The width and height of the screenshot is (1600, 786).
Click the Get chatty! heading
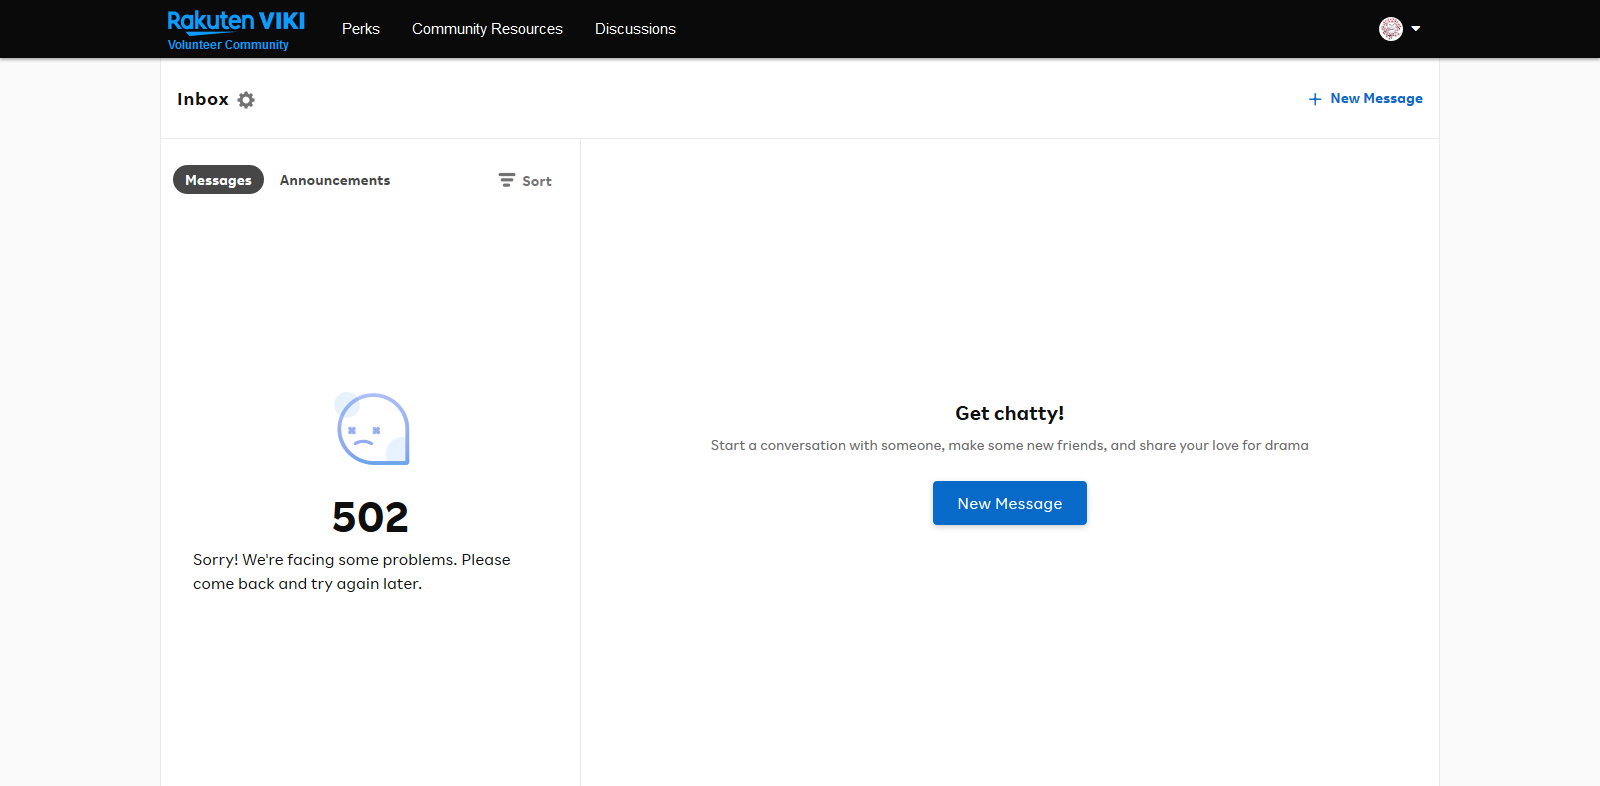(x=1009, y=413)
